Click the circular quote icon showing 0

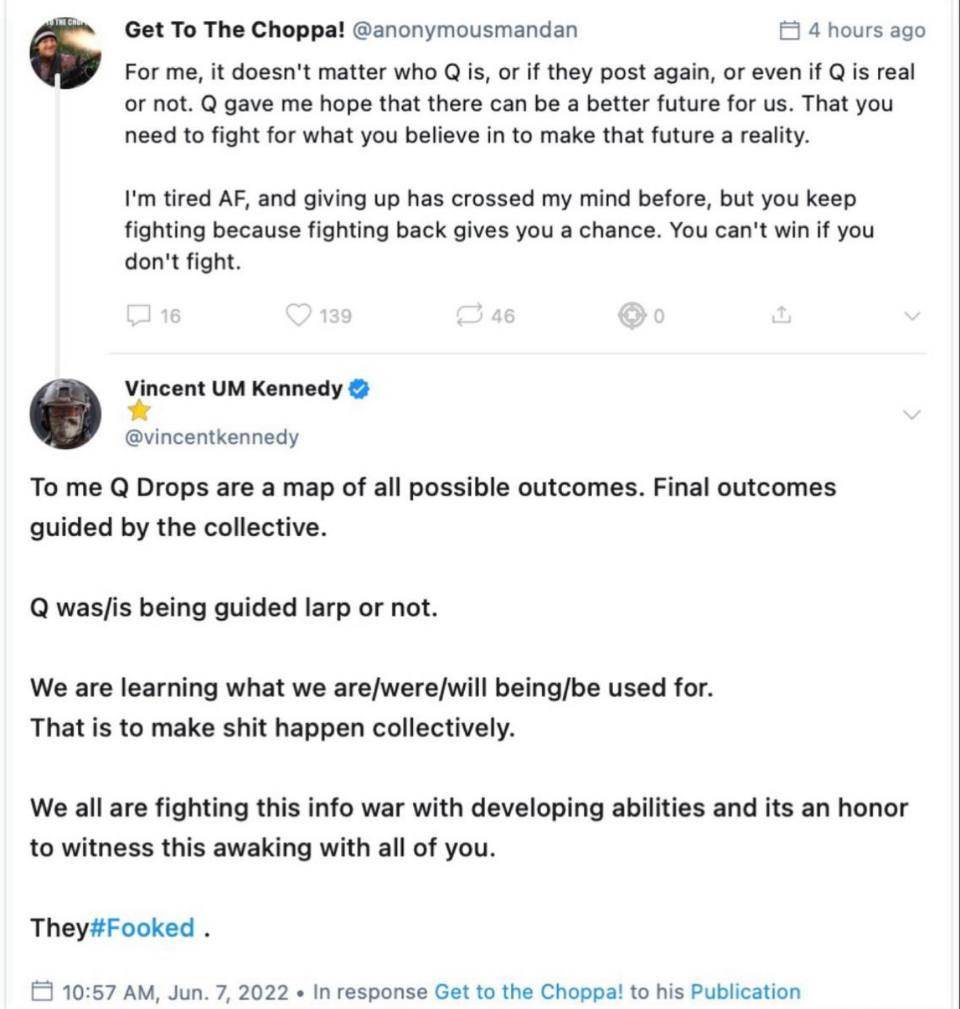tap(630, 316)
